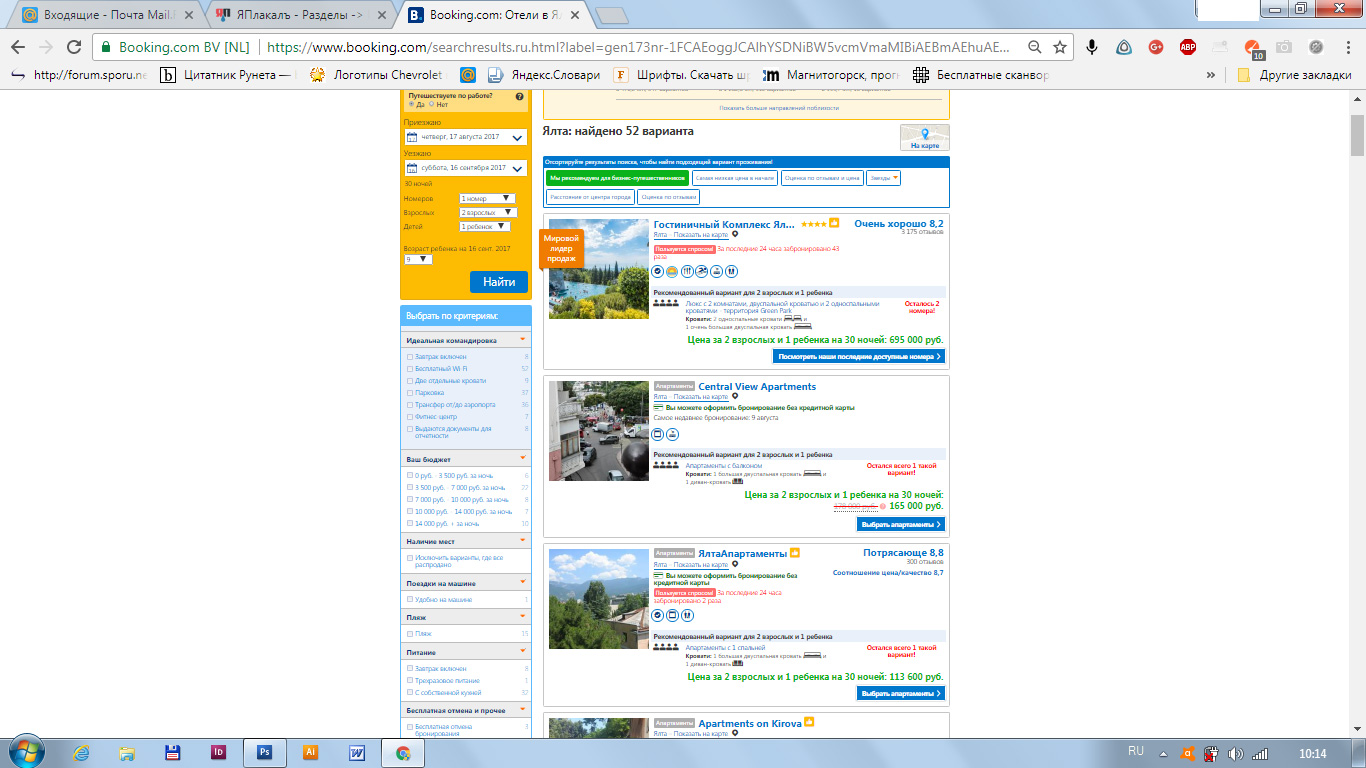Click the swimming pool facility icon of first hotel

click(702, 271)
